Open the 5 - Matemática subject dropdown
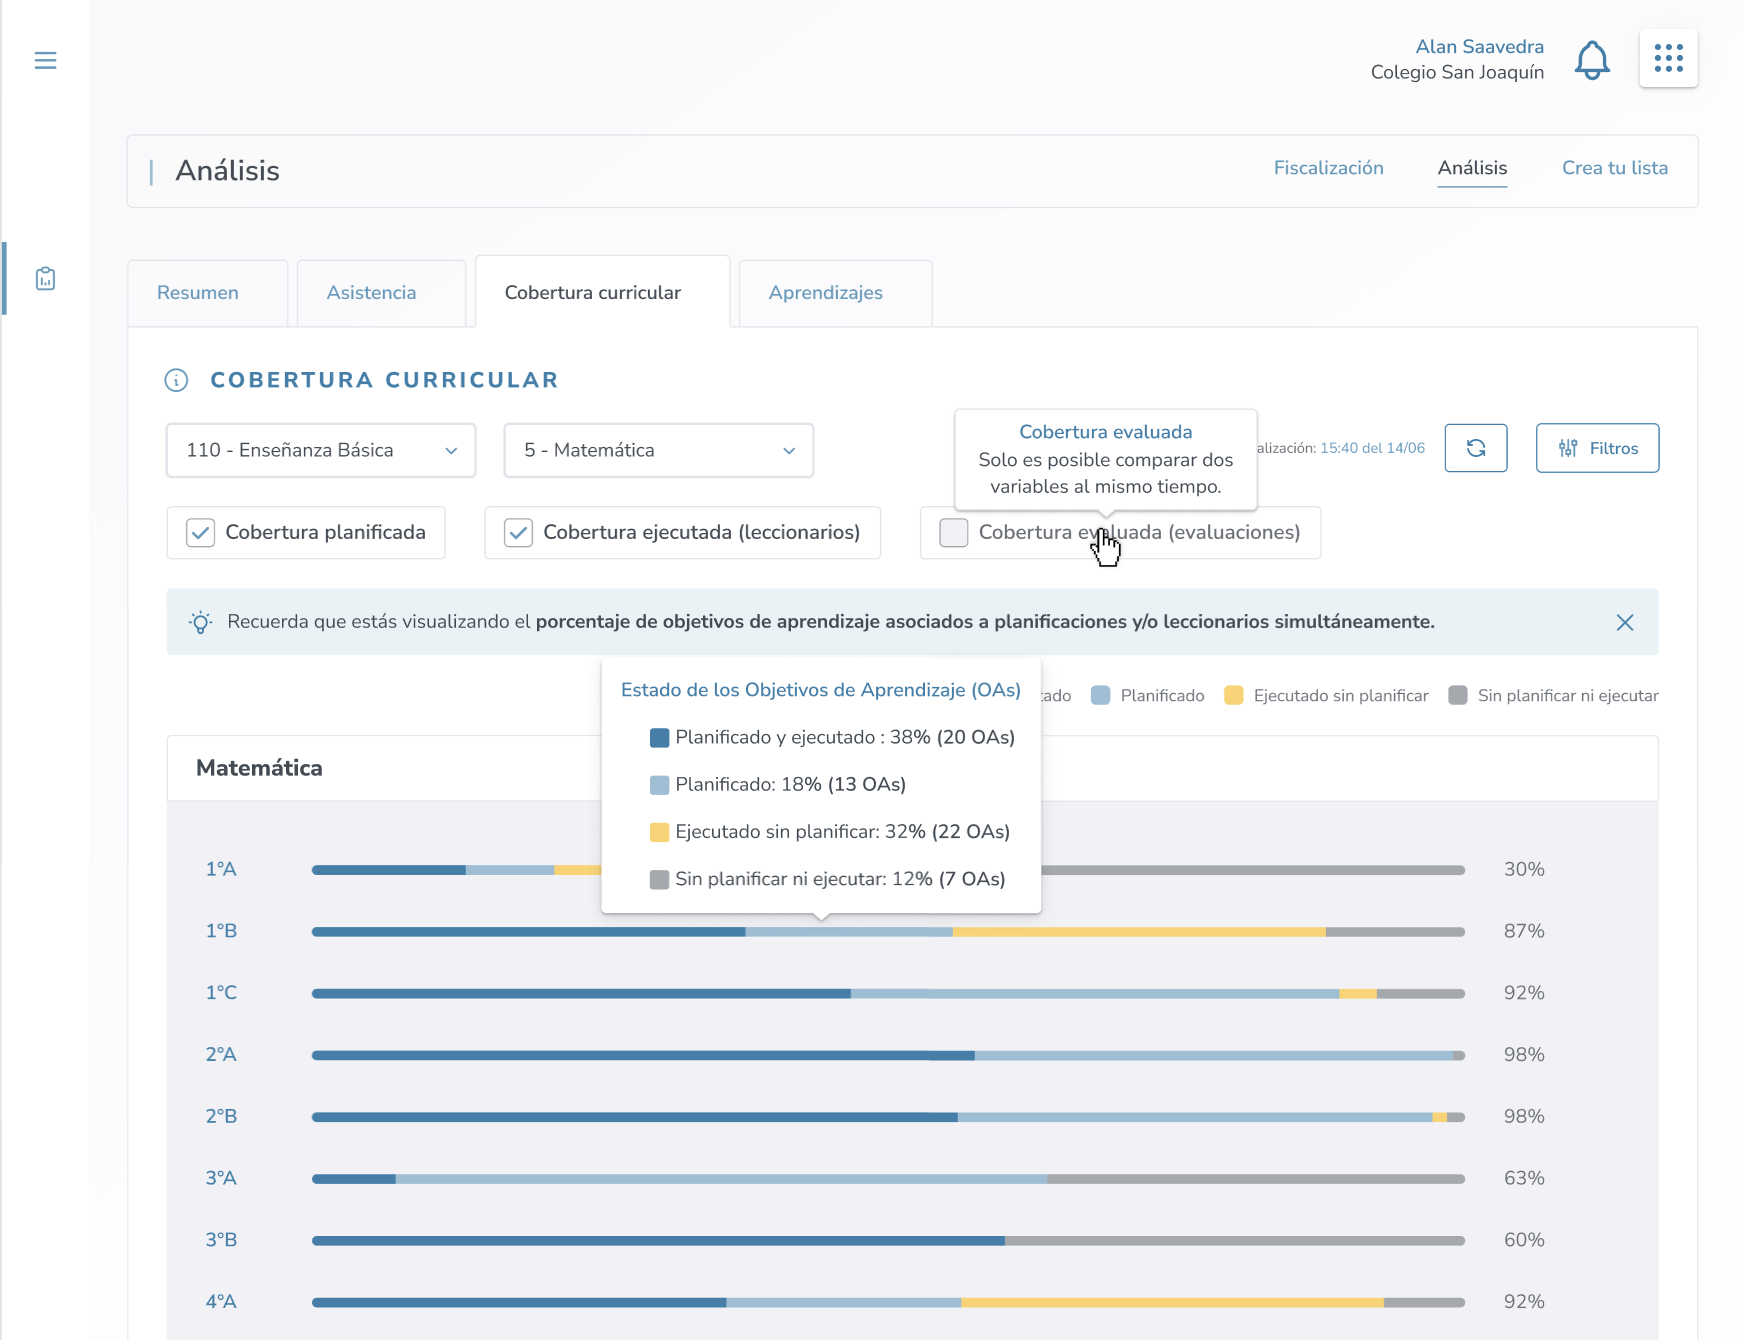The height and width of the screenshot is (1340, 1744). coord(658,450)
